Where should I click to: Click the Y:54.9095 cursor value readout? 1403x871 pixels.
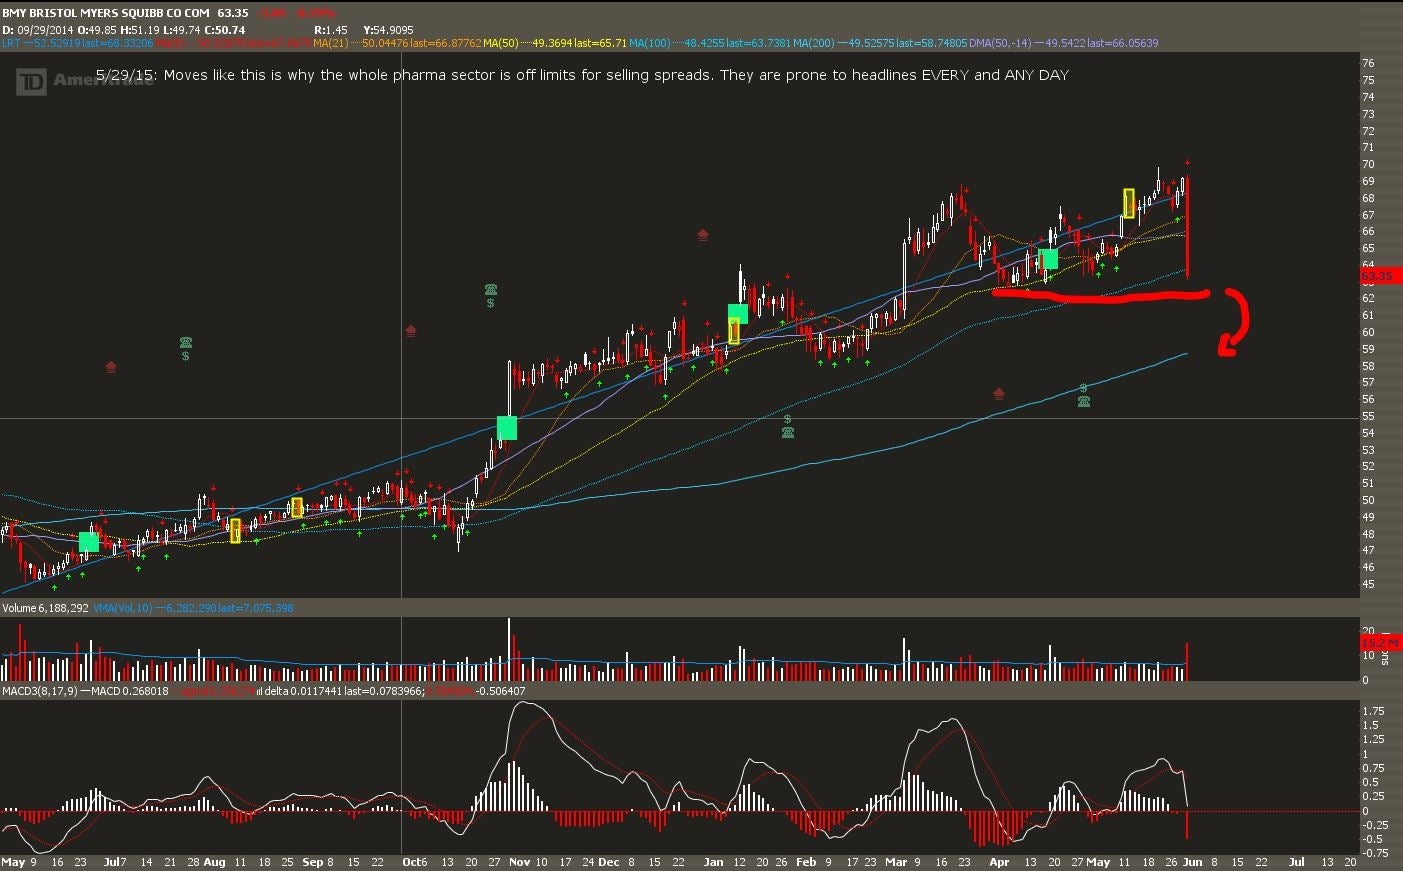389,30
